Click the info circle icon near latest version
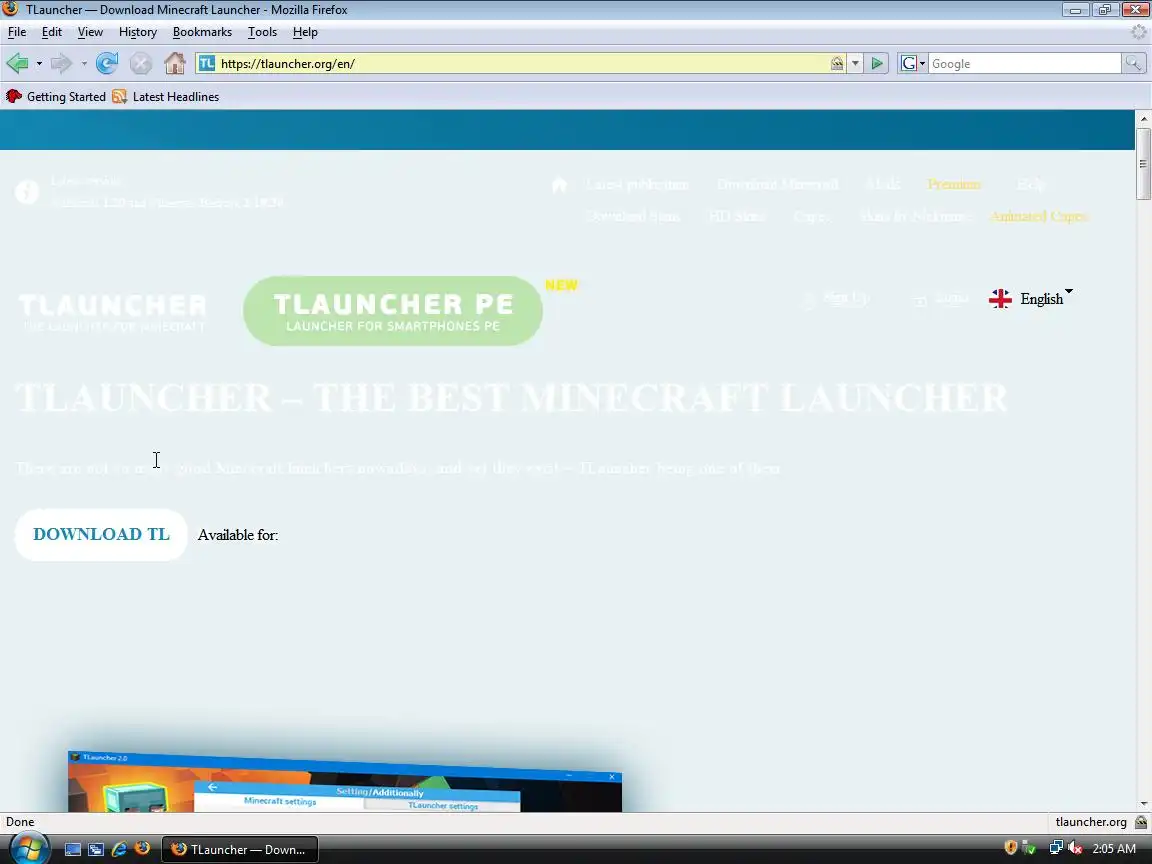 27,192
